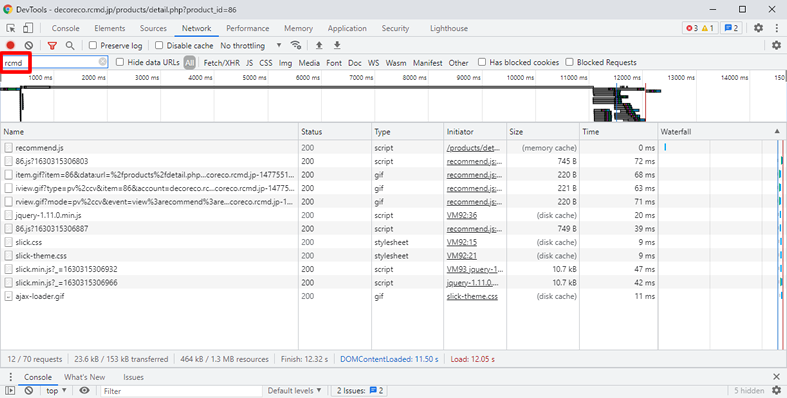787x398 pixels.
Task: Sort by Waterfall column arrow
Action: click(x=777, y=131)
